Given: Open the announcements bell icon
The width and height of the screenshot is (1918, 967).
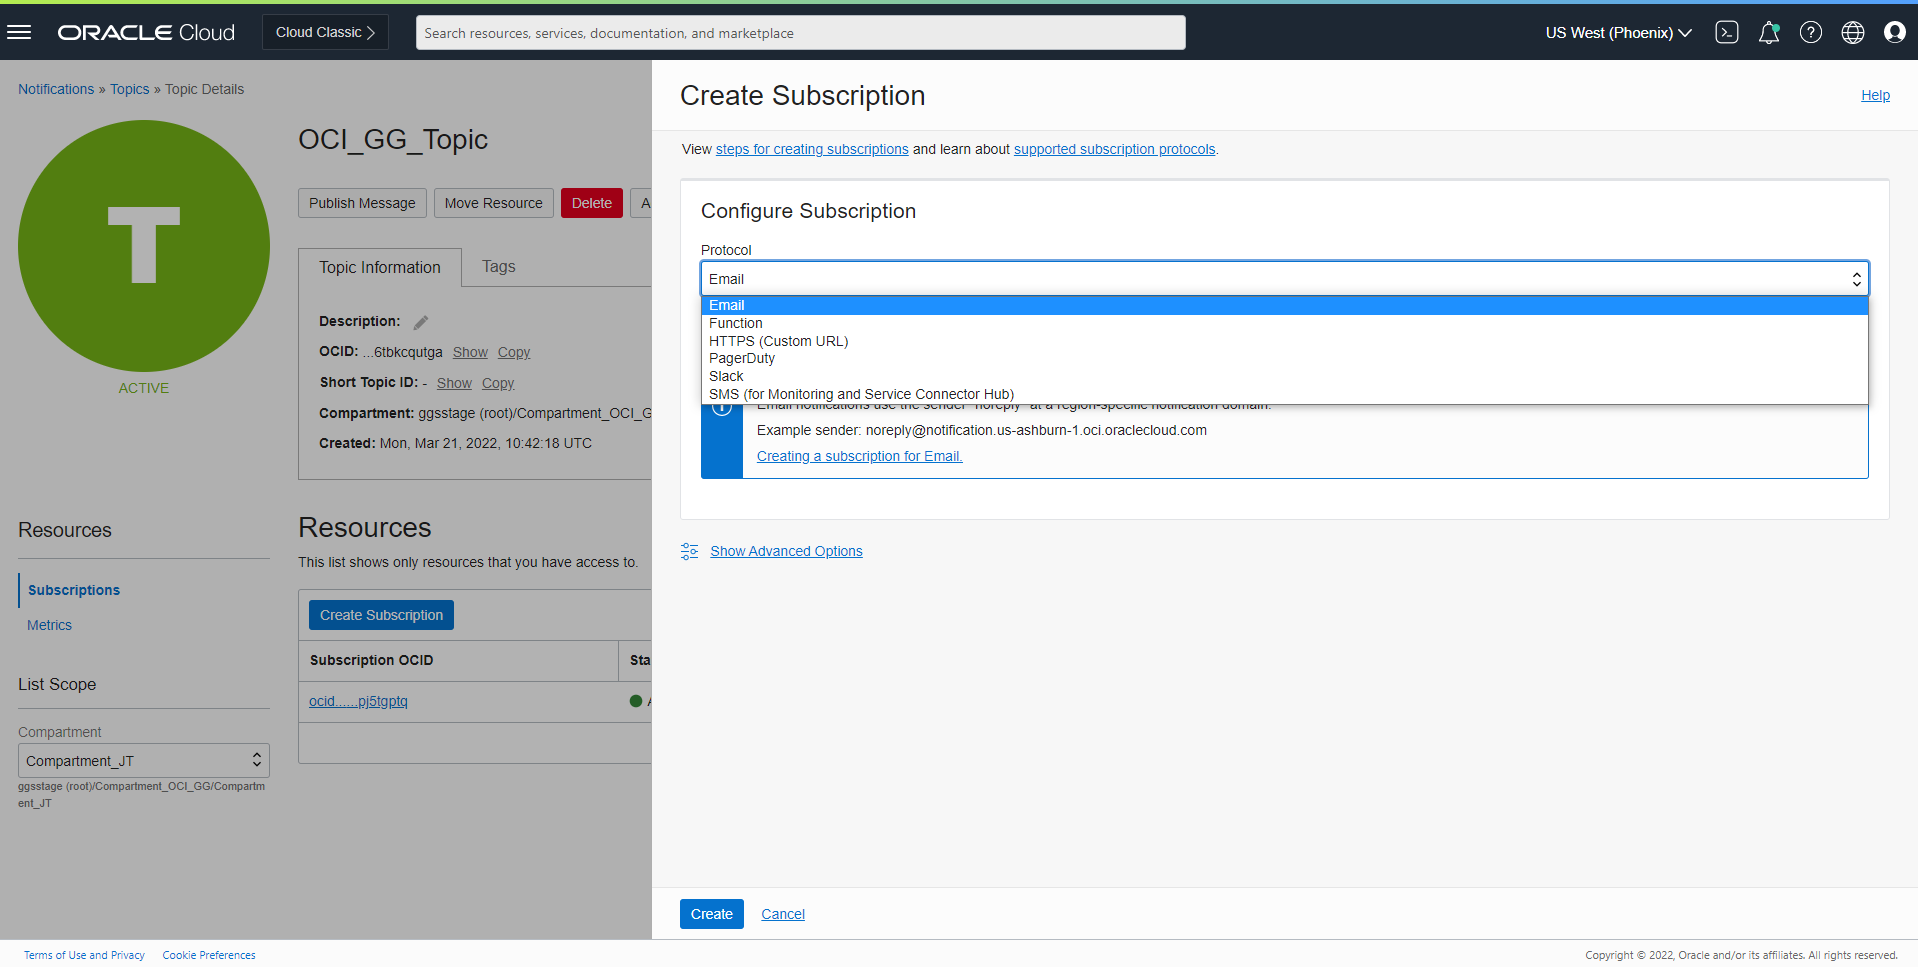Looking at the screenshot, I should (x=1769, y=32).
